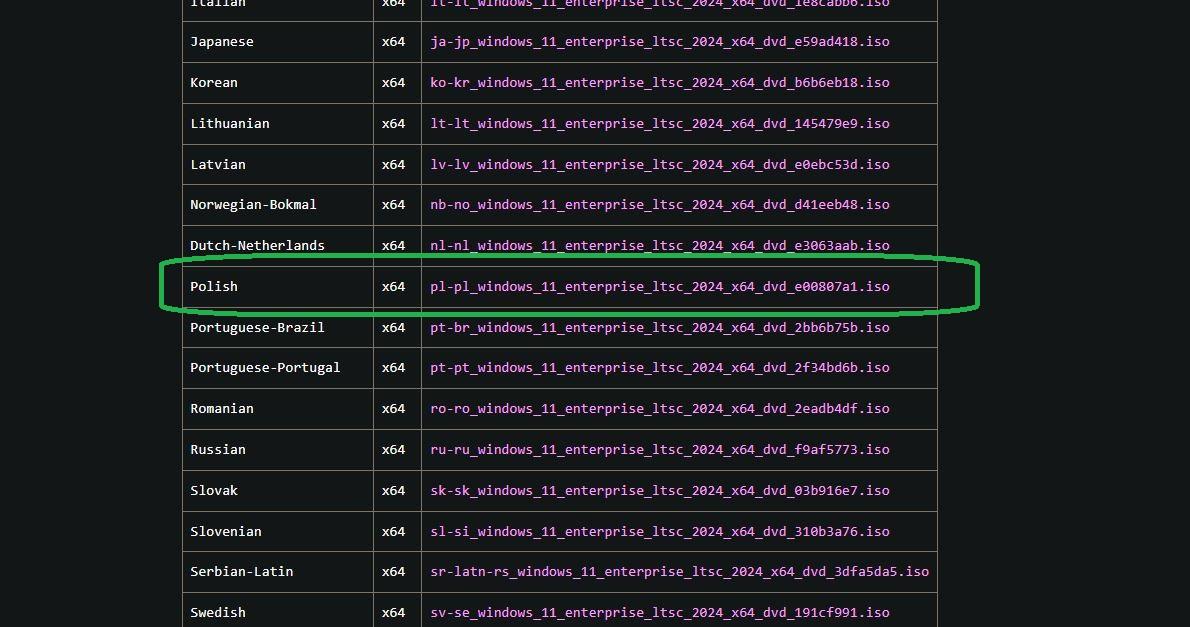Click the Romanian language name
Image resolution: width=1190 pixels, height=627 pixels.
(222, 409)
